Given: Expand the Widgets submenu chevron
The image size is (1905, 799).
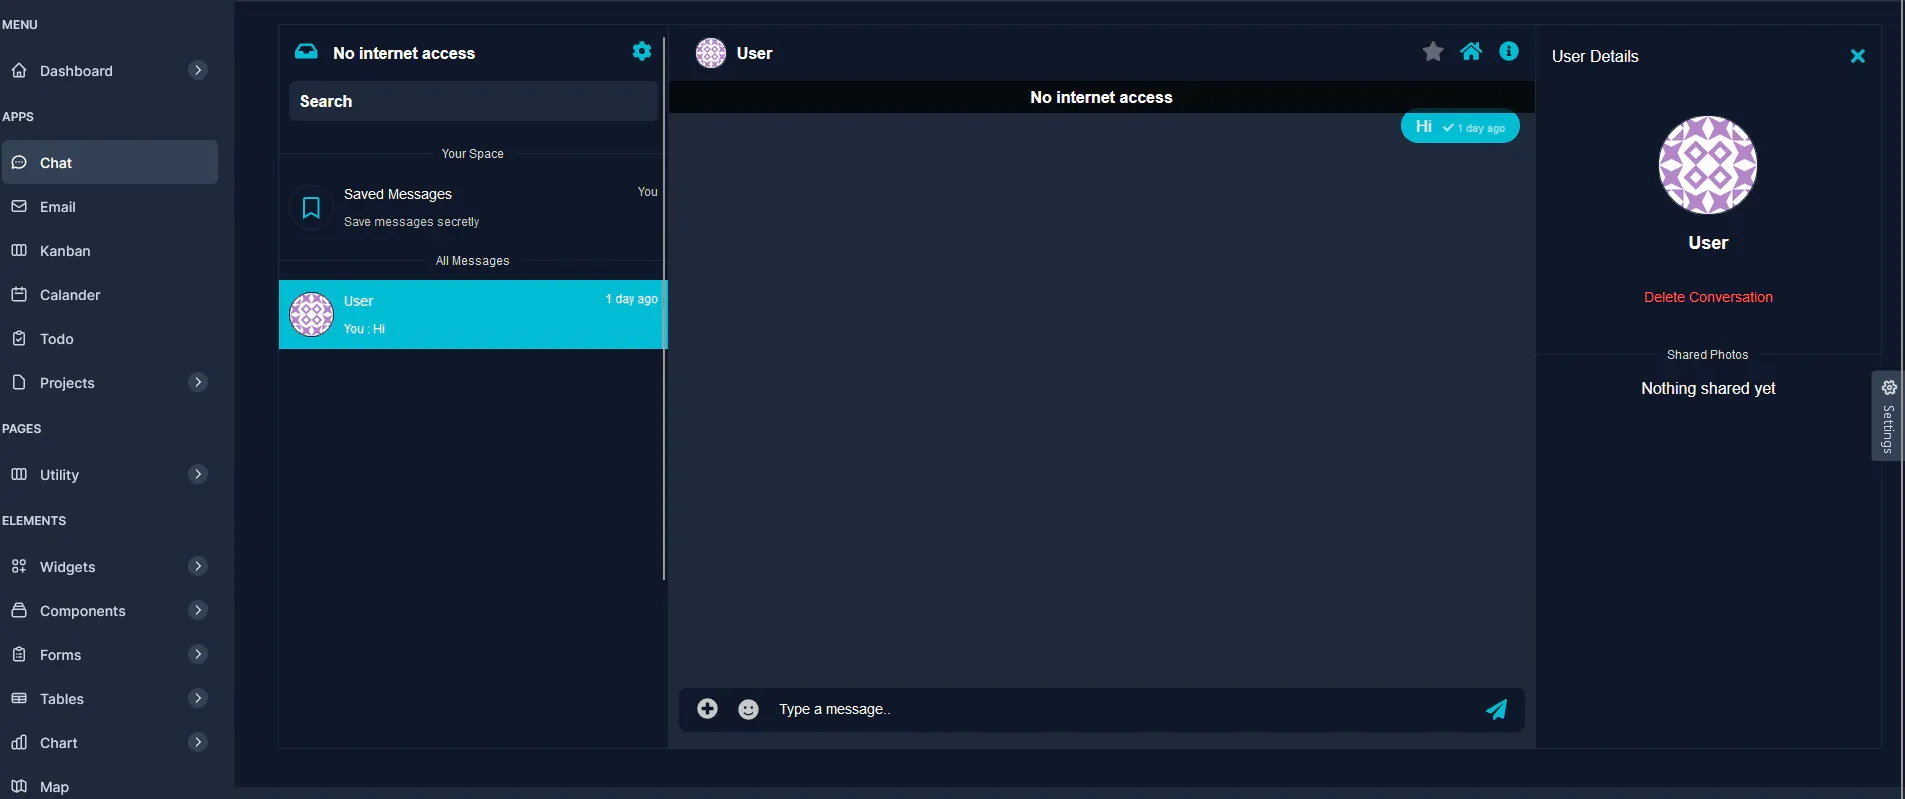Looking at the screenshot, I should 198,566.
